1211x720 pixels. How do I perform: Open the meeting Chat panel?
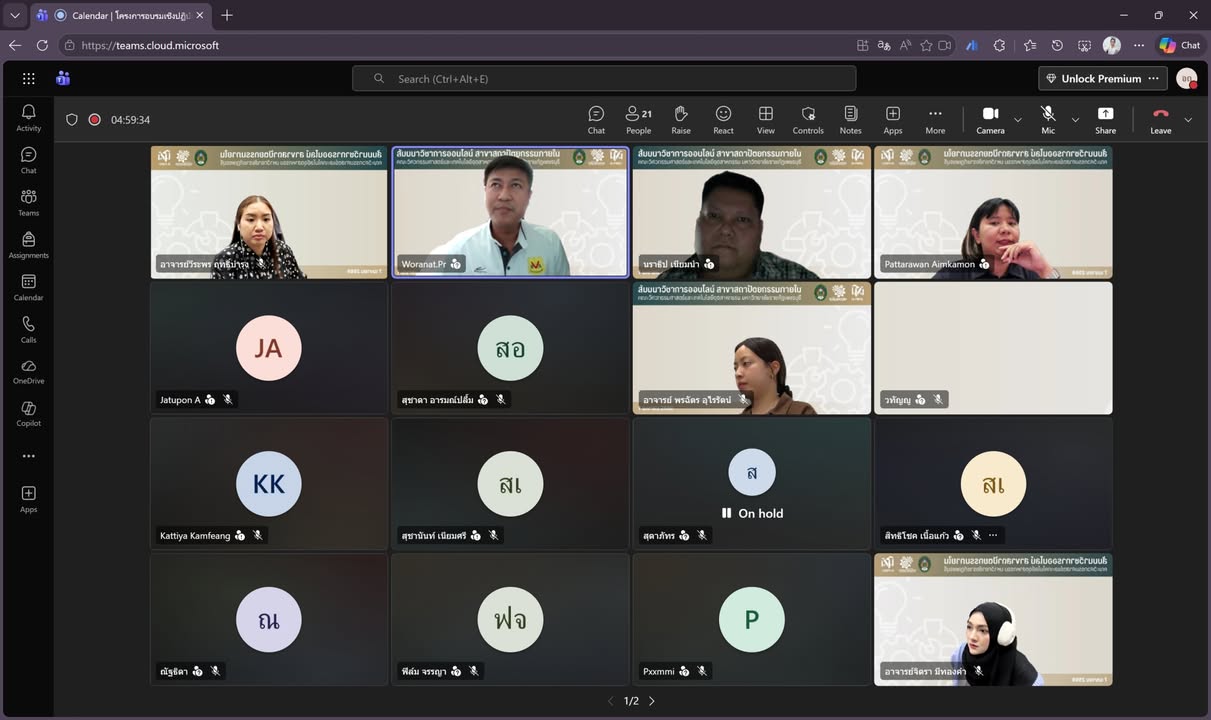point(596,119)
